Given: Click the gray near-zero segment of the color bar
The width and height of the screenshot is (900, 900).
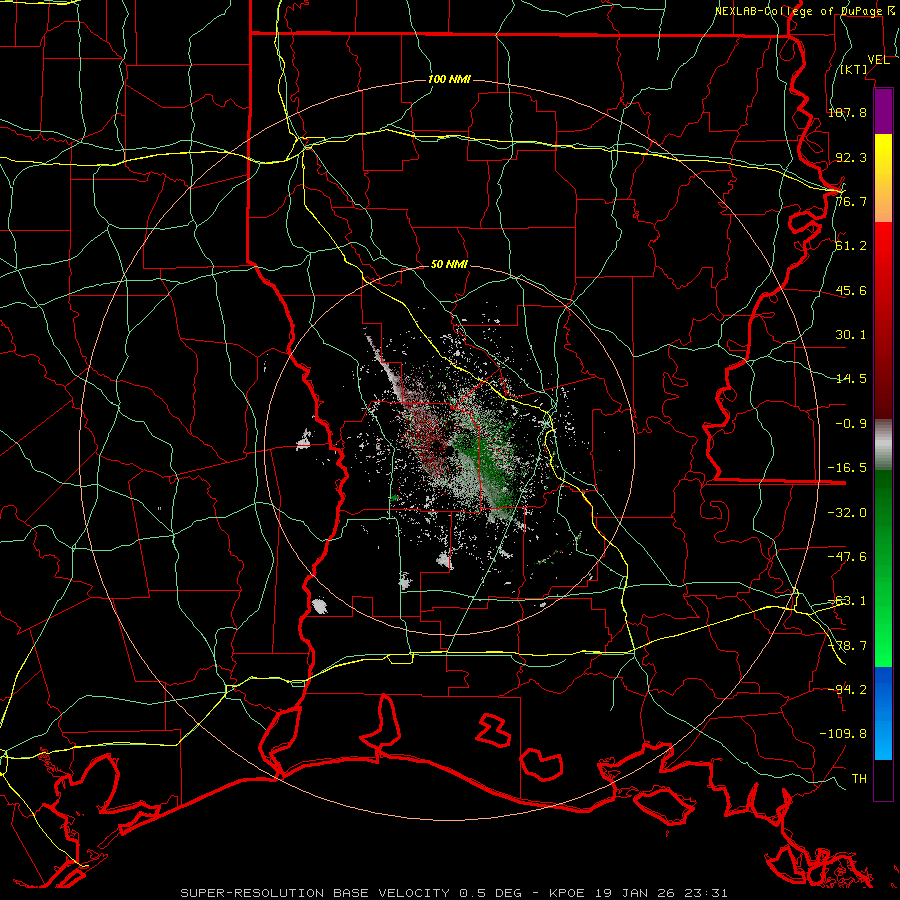Looking at the screenshot, I should [883, 445].
